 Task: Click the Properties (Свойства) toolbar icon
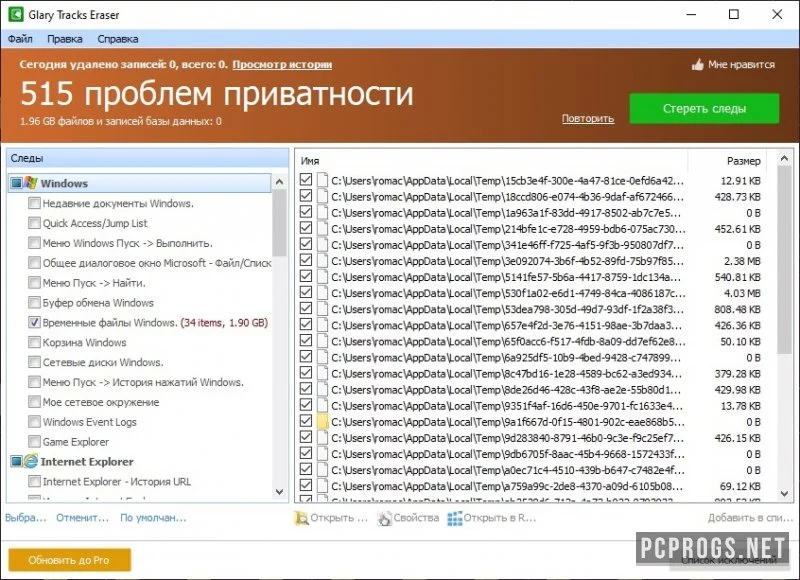384,518
